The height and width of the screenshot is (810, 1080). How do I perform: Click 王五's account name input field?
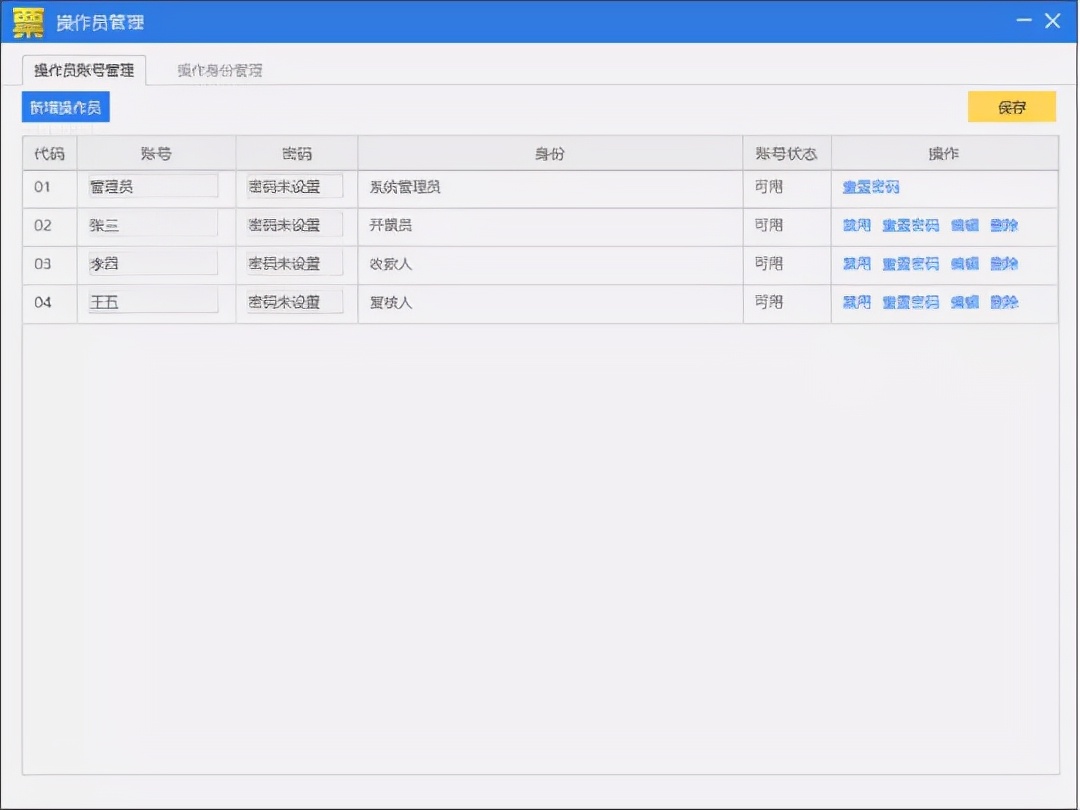[150, 302]
